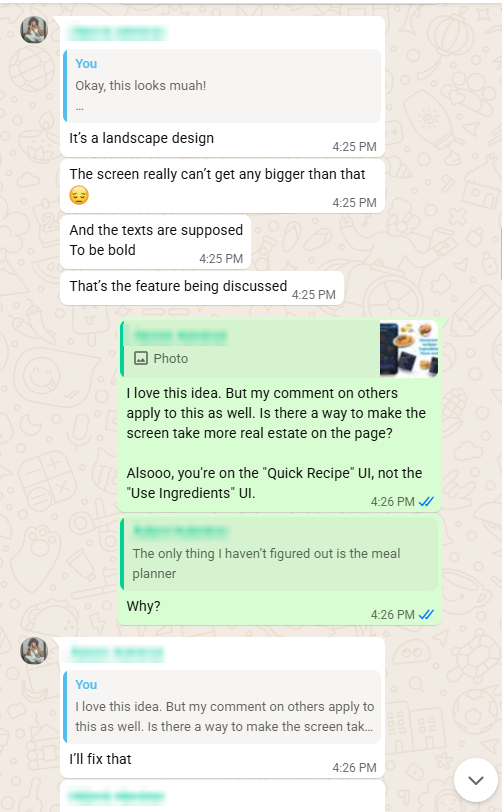502x812 pixels.
Task: Click 'And the texts are supposed To be bold' message
Action: tap(155, 241)
